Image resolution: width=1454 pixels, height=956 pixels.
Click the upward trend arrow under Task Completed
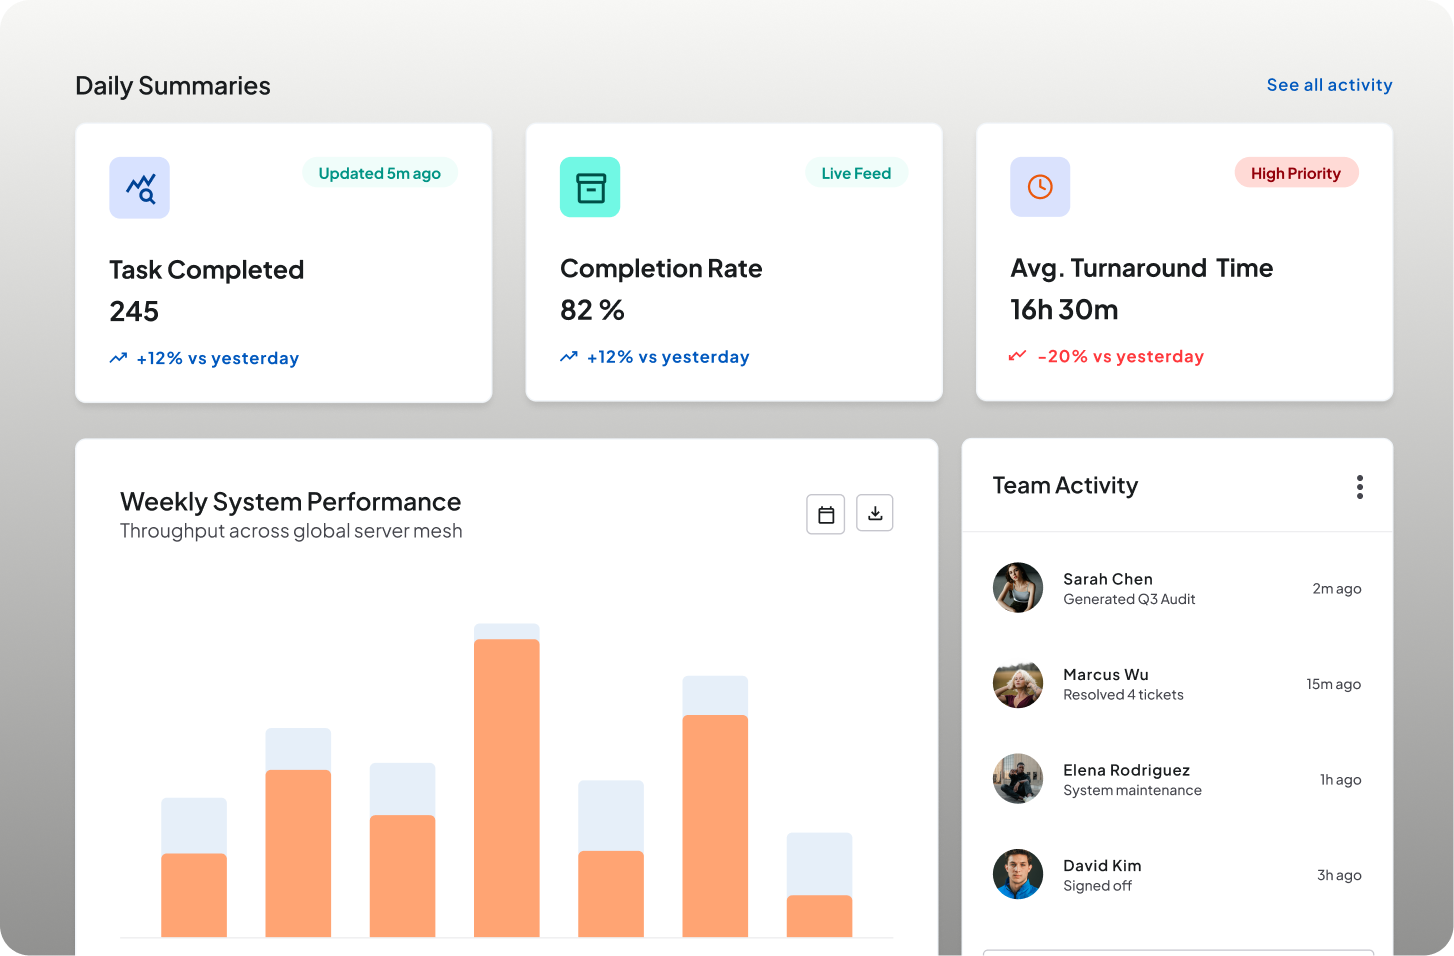tap(118, 358)
